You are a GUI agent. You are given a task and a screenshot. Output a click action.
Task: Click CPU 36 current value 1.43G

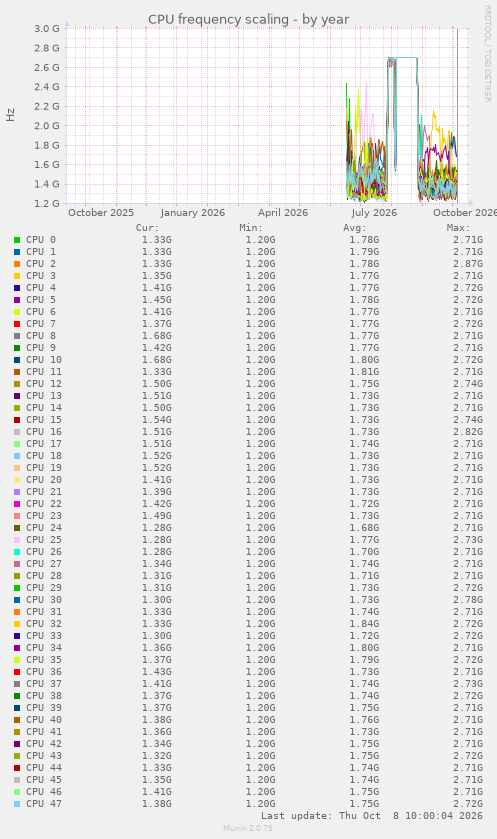(157, 672)
